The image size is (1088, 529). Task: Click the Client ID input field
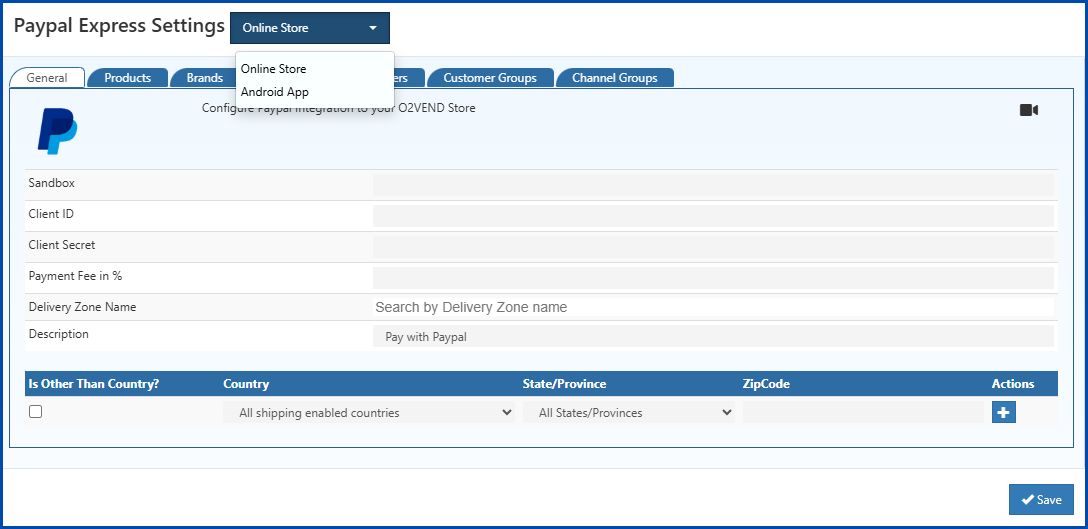point(713,216)
